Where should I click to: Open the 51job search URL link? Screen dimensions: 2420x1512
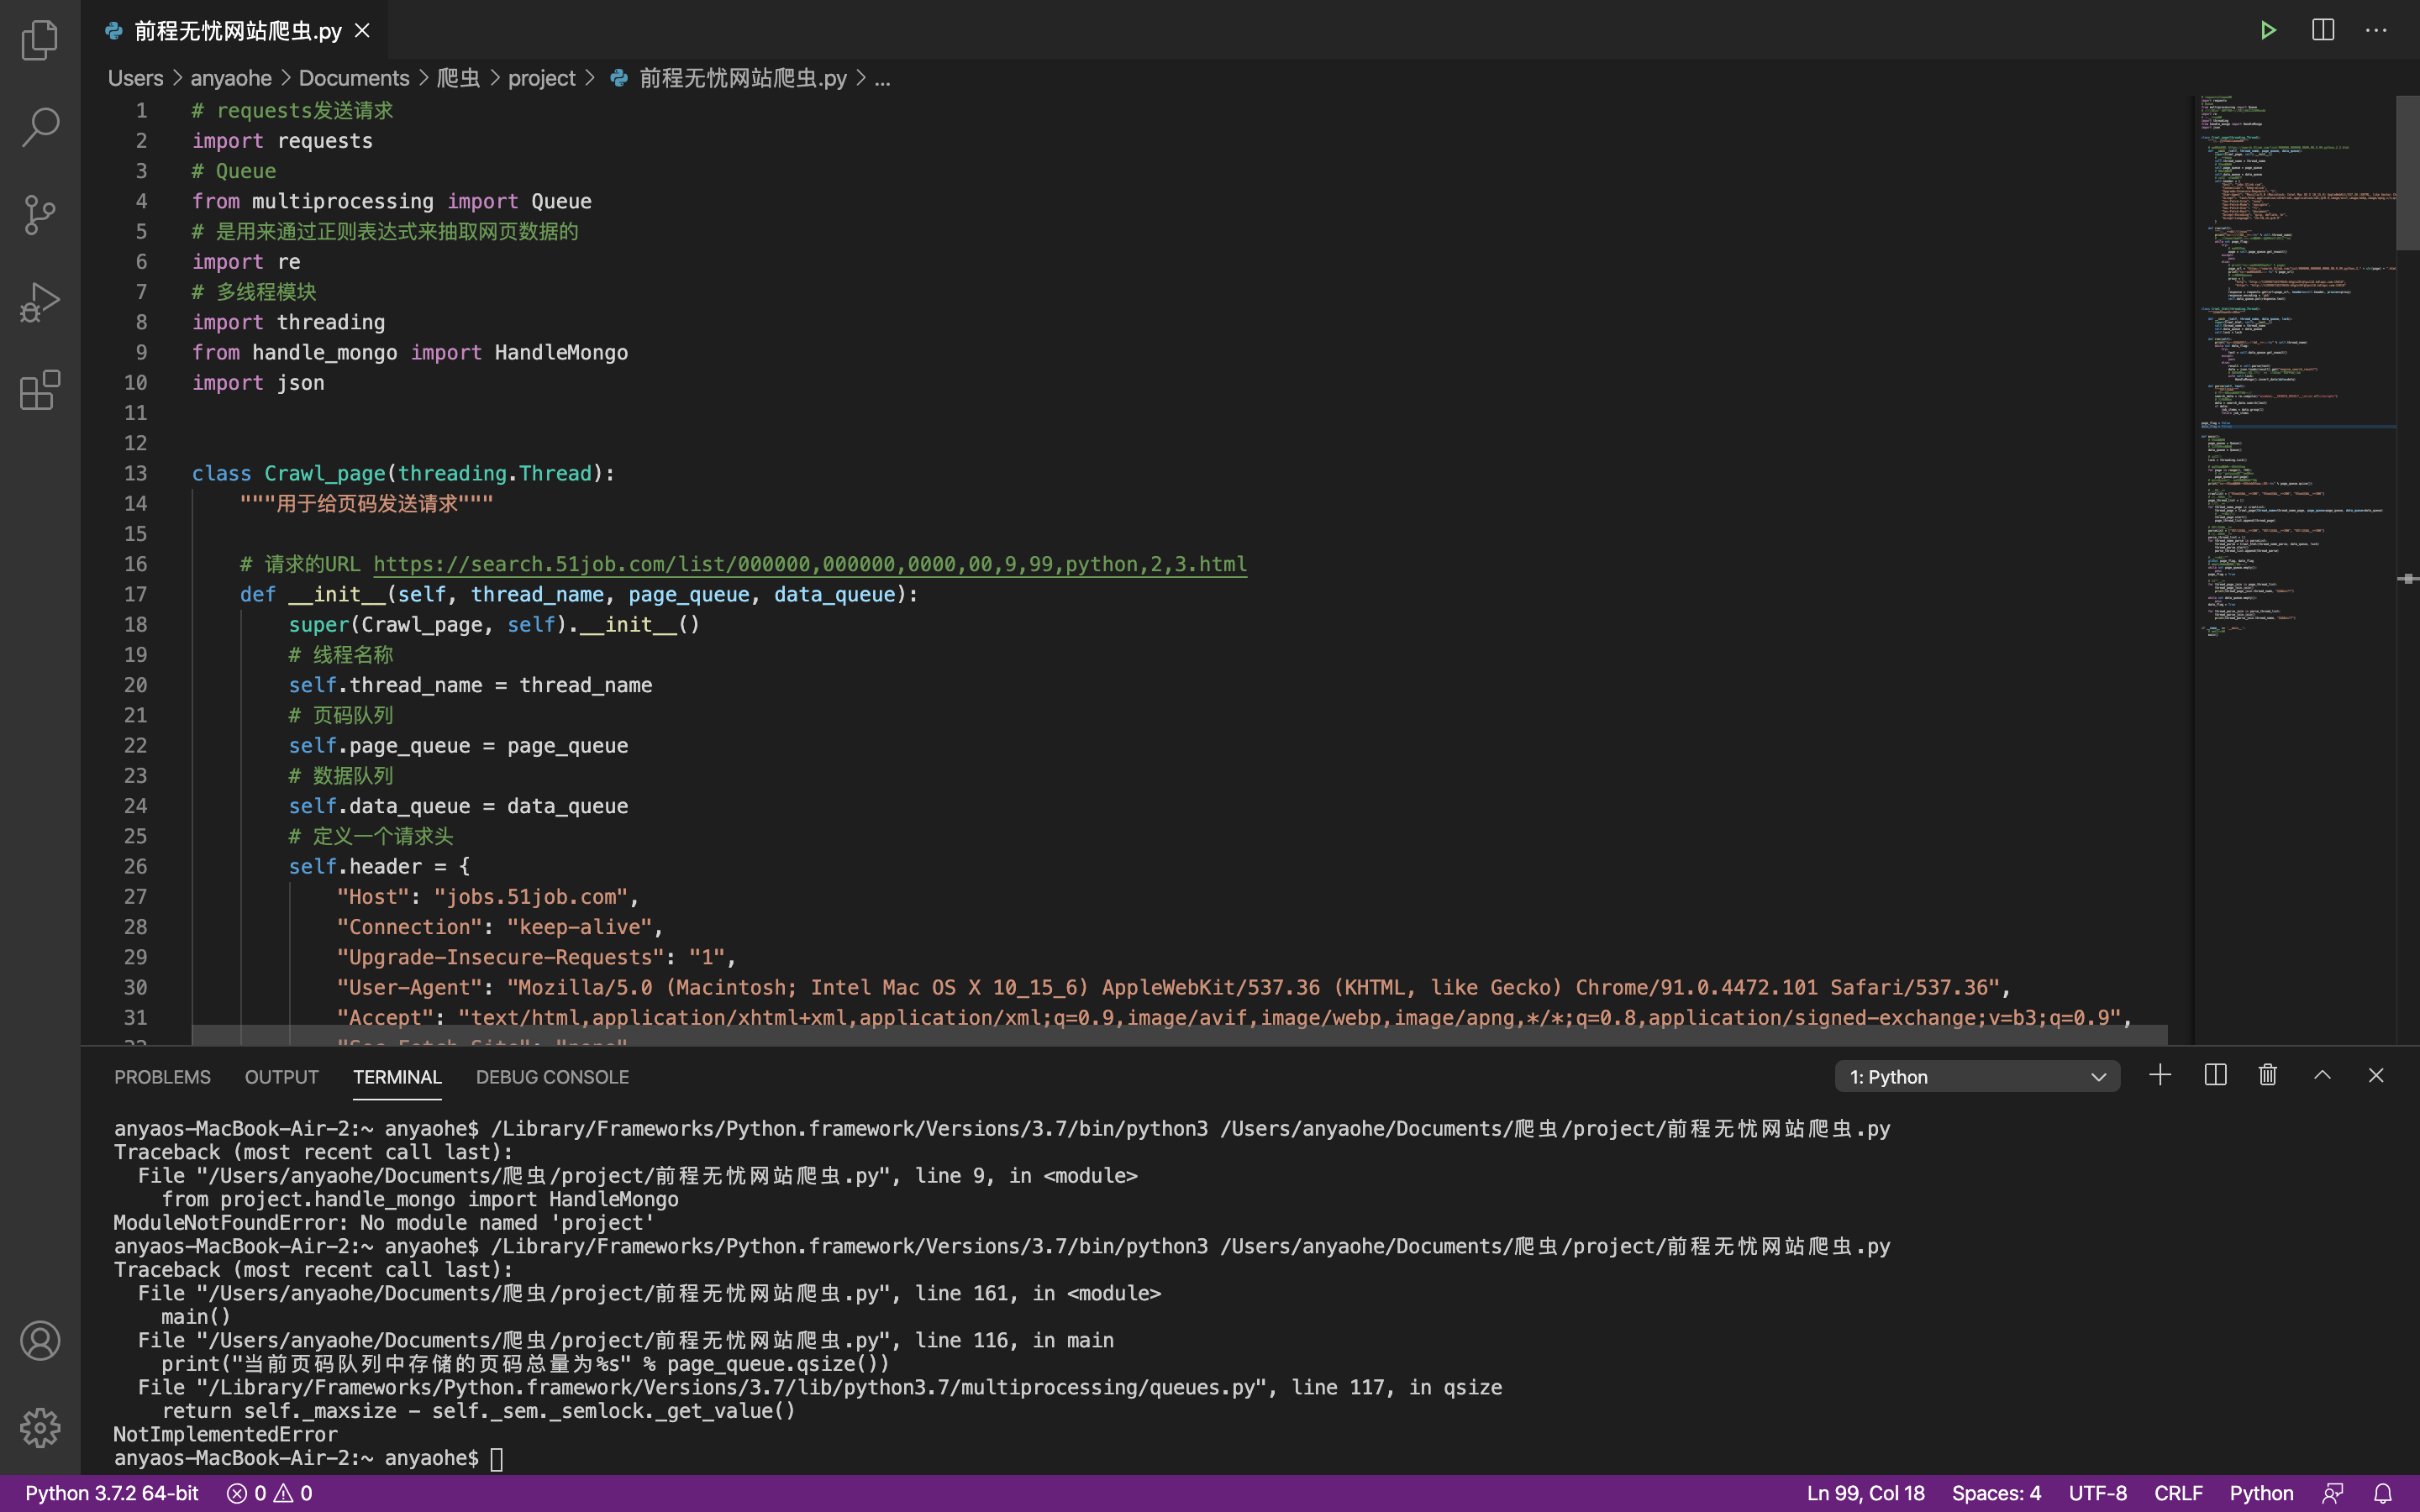(x=810, y=564)
